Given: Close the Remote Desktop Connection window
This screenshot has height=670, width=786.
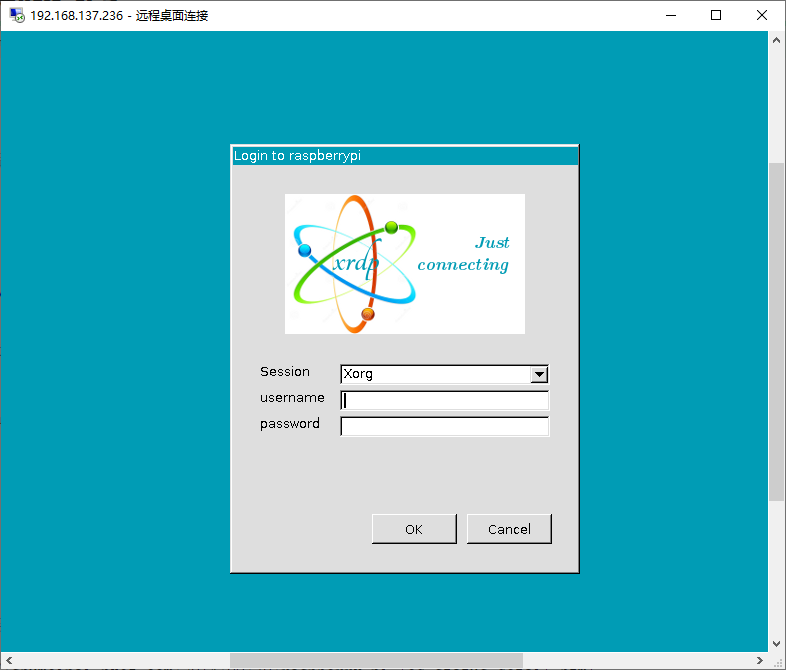Looking at the screenshot, I should [762, 15].
